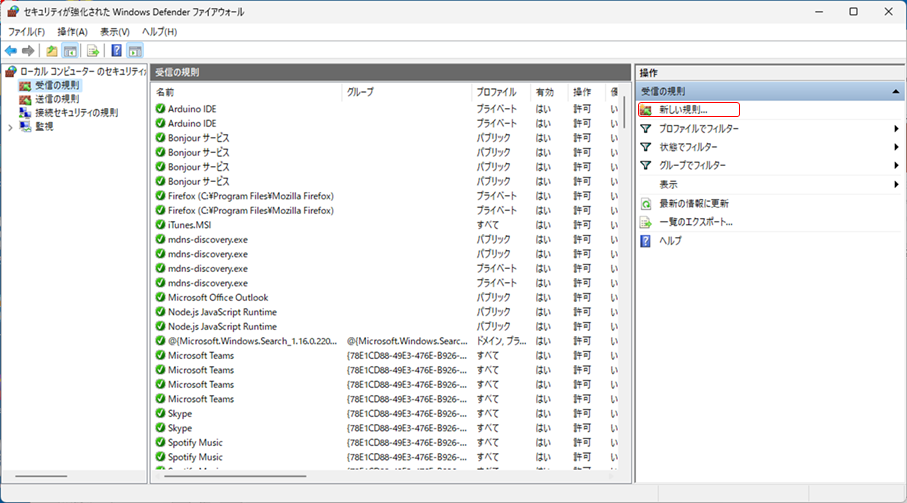907x503 pixels.
Task: Click 一覧のエクスポート... action
Action: pyautogui.click(x=695, y=221)
